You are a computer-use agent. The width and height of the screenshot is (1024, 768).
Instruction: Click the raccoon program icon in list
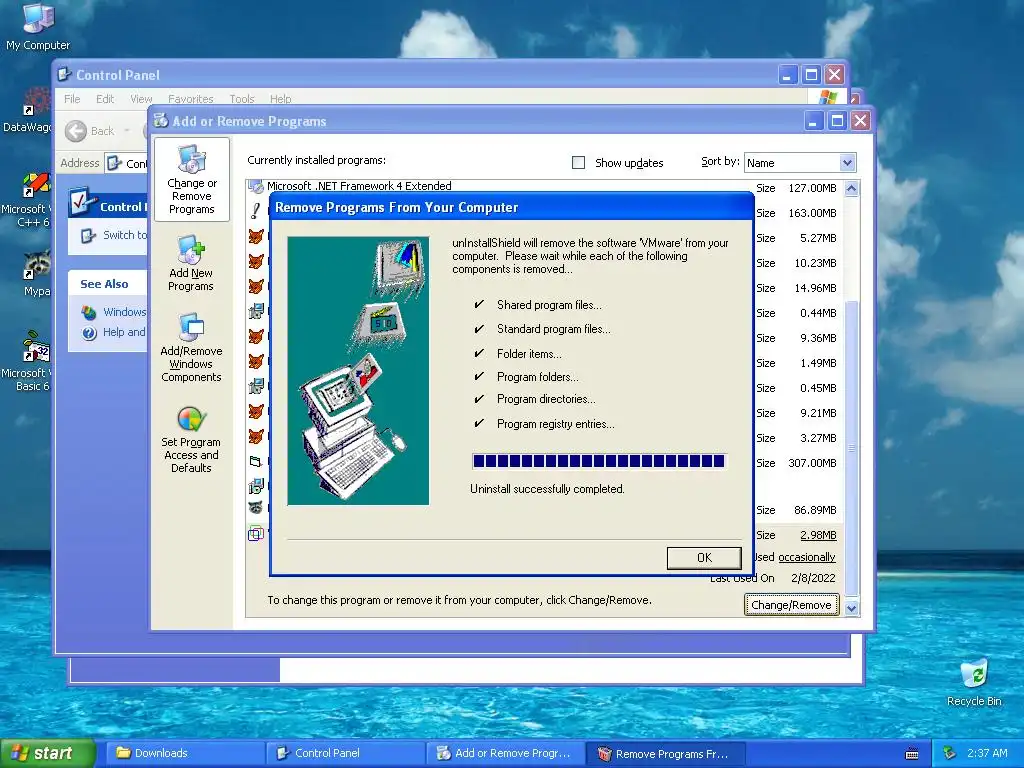[256, 507]
